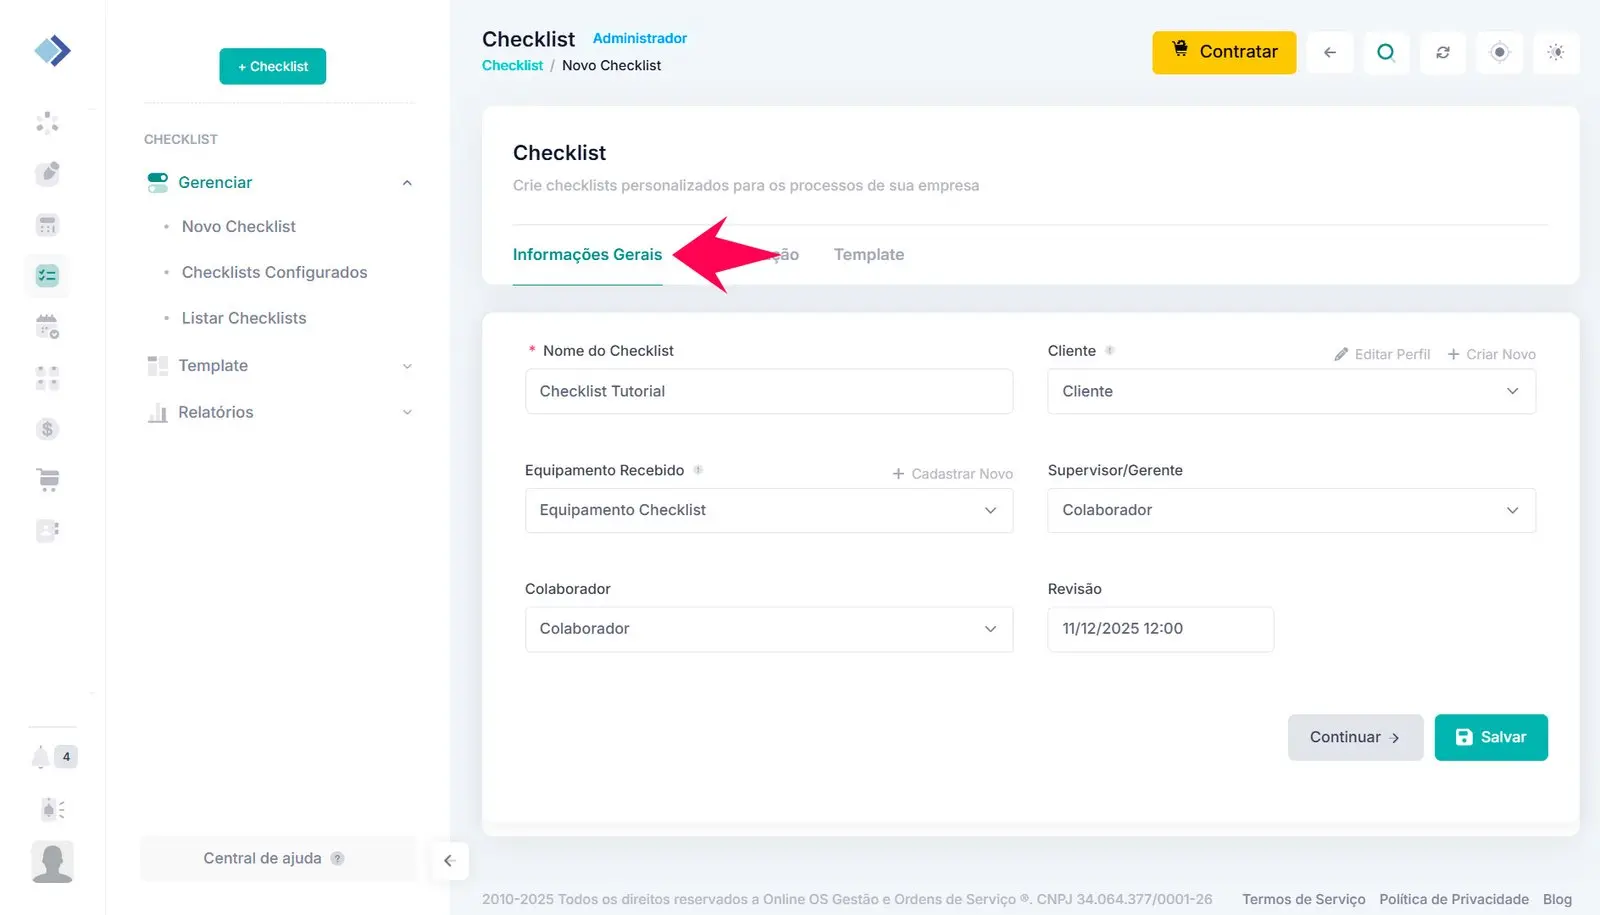Open the calendar icon in the sidebar
Viewport: 1600px width, 915px height.
[x=47, y=326]
